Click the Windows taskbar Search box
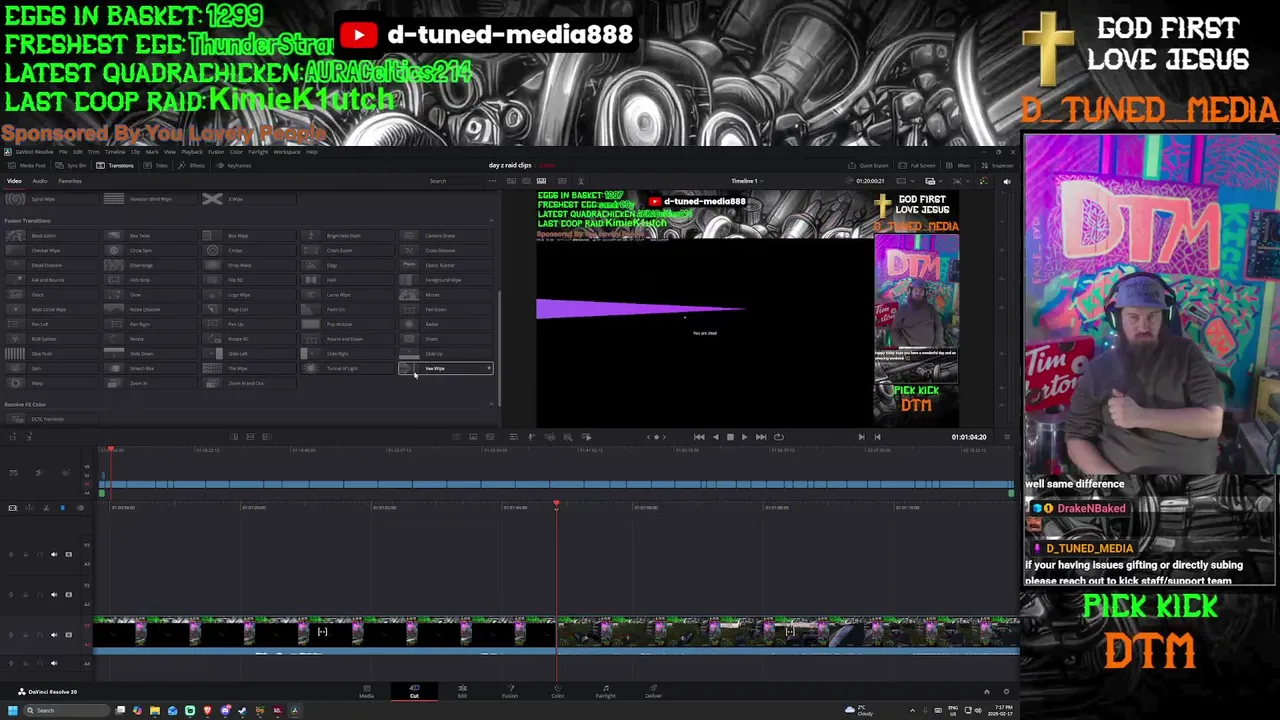1280x720 pixels. pos(68,710)
